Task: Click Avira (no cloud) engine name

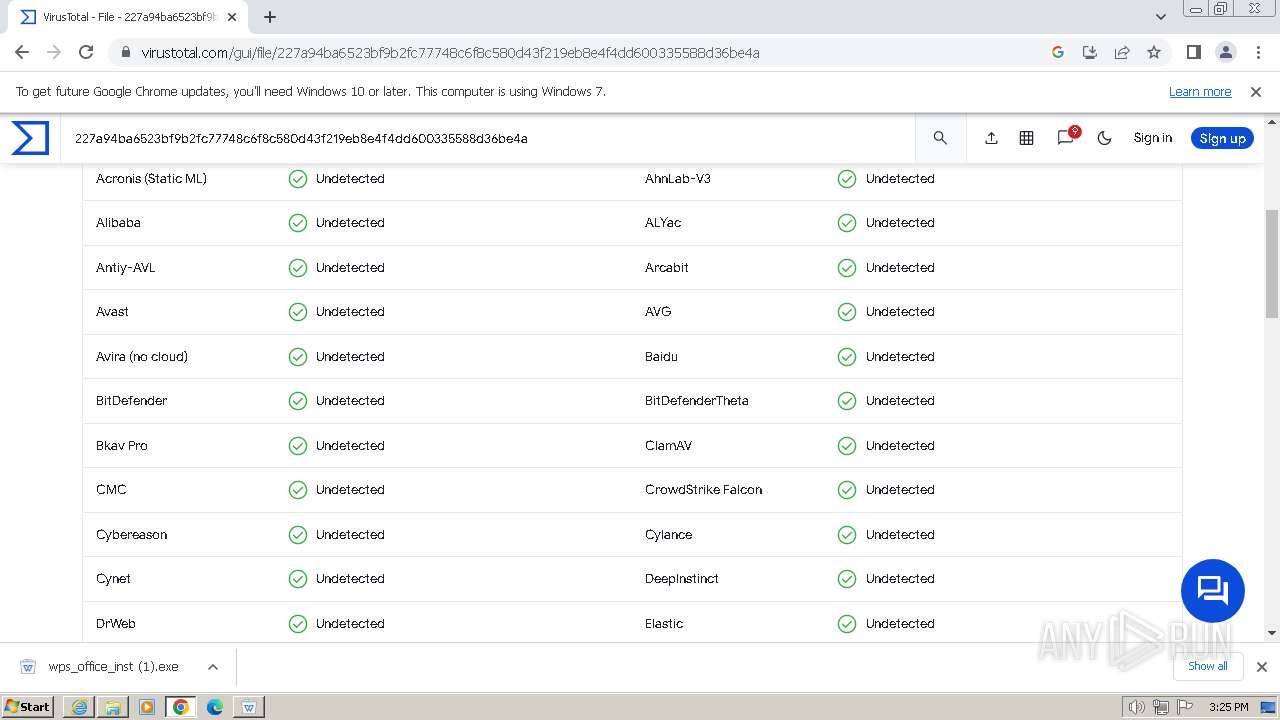Action: (x=142, y=356)
